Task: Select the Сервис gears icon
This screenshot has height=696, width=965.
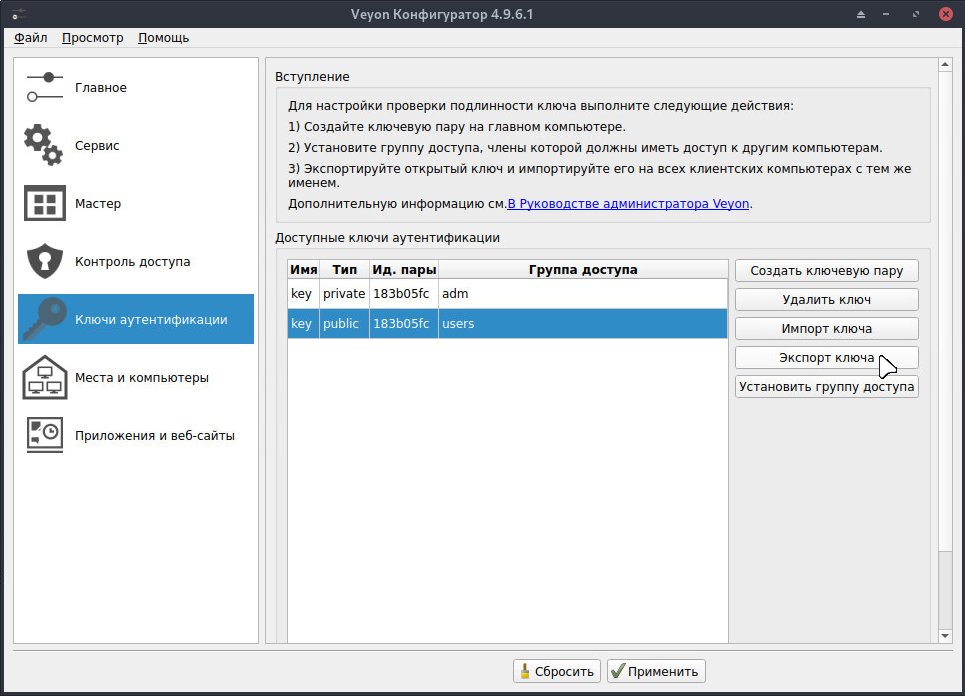Action: [x=45, y=145]
